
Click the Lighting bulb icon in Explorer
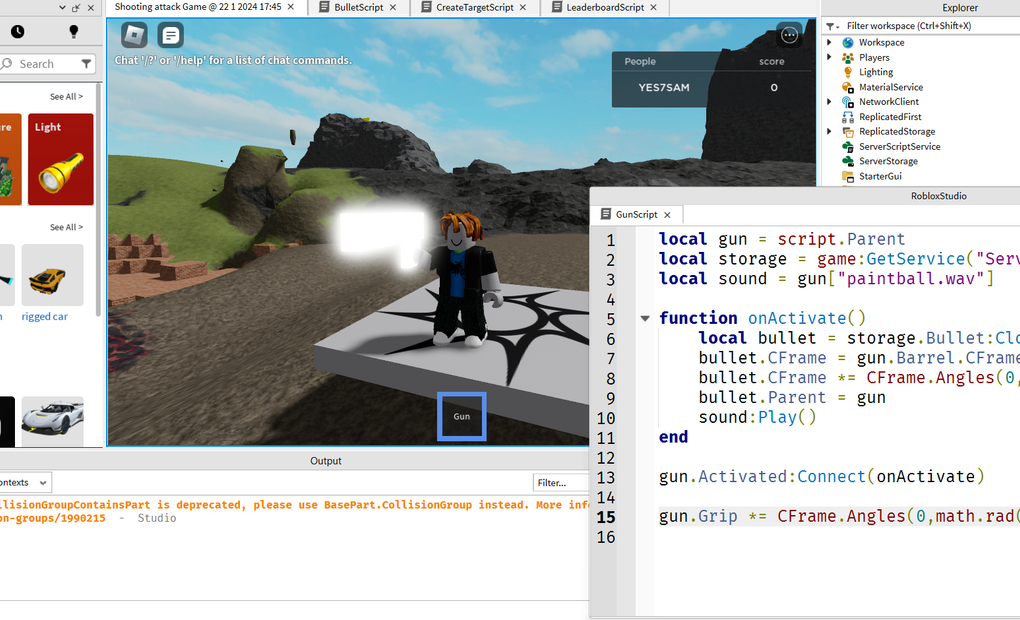pos(848,72)
